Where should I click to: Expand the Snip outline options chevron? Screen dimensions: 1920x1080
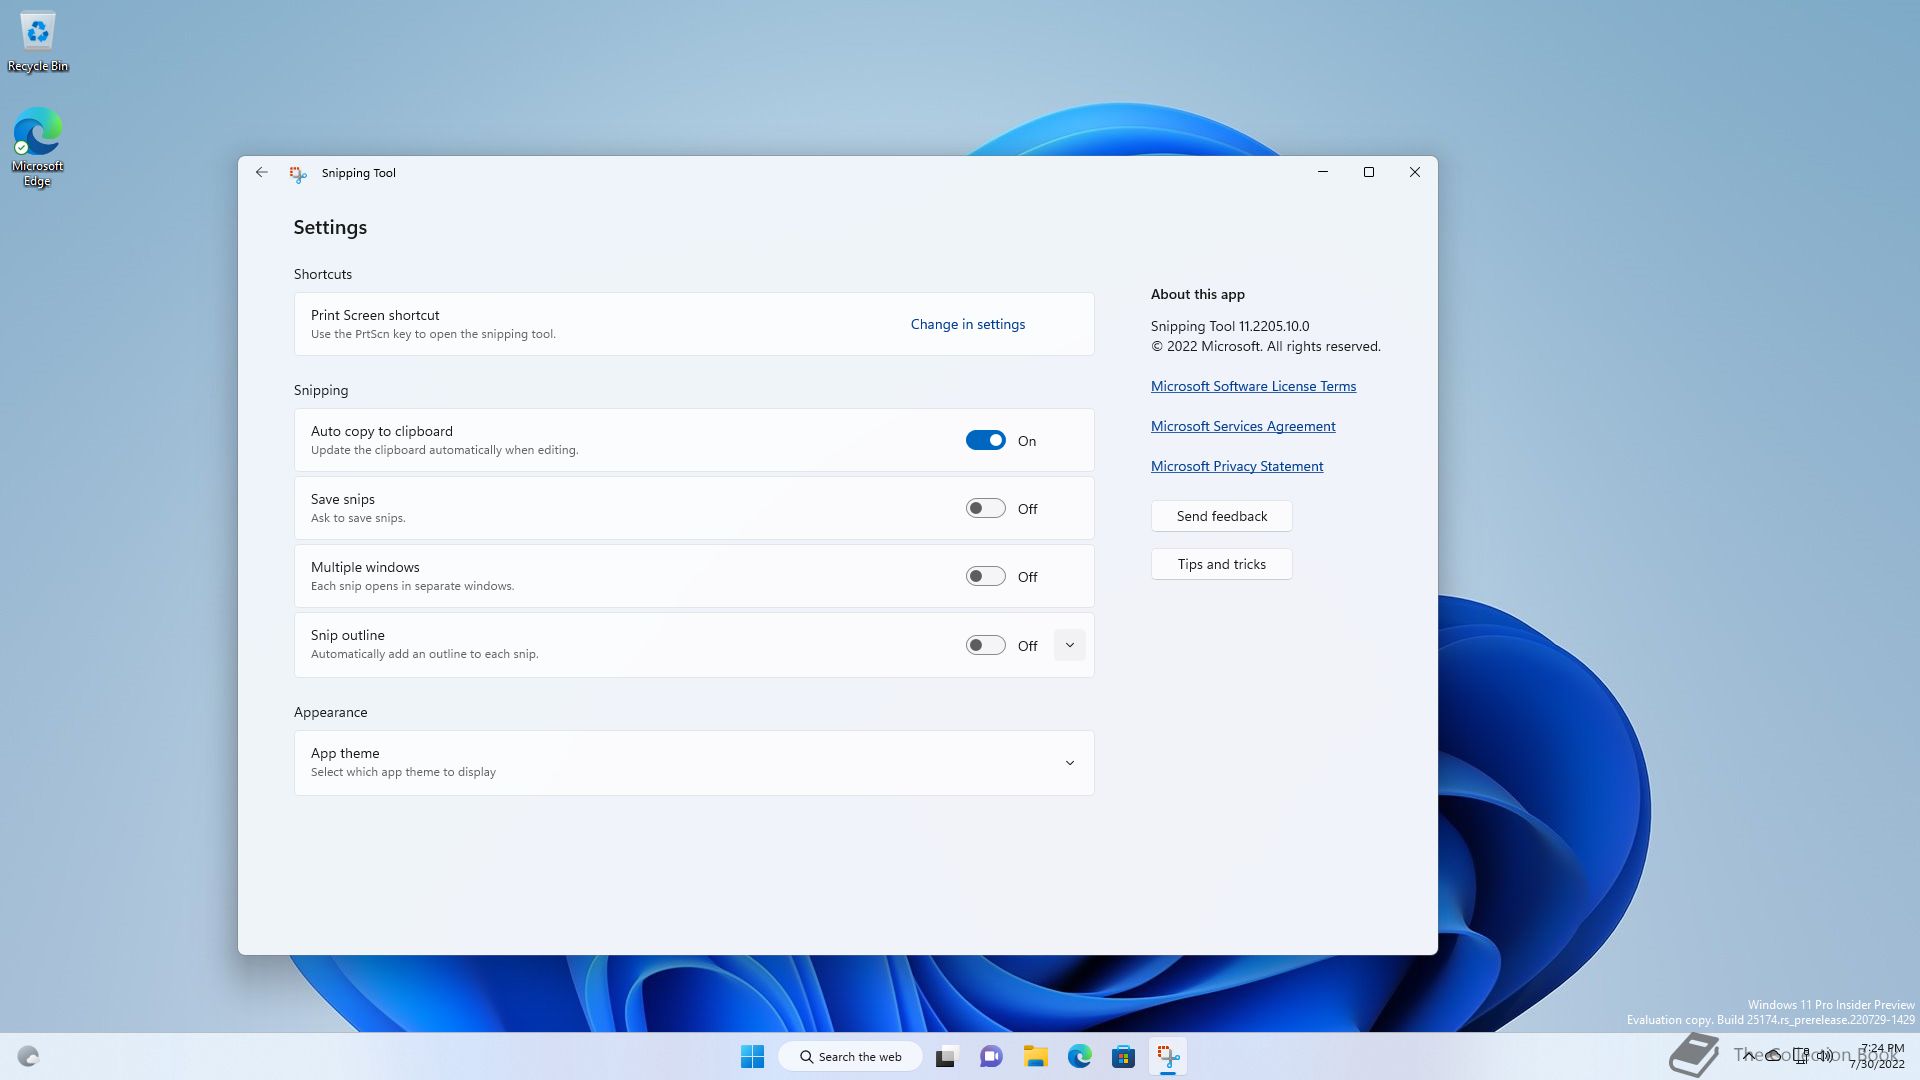1069,645
